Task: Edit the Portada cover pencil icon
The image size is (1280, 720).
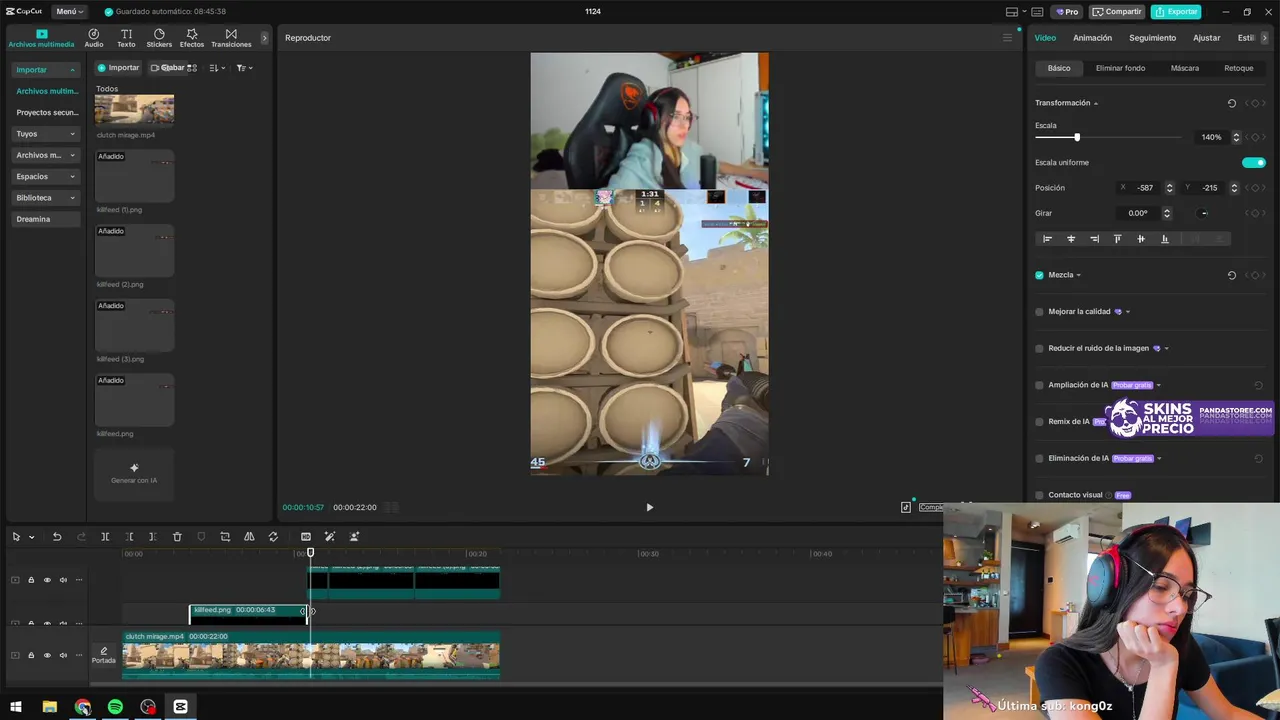Action: pos(104,651)
